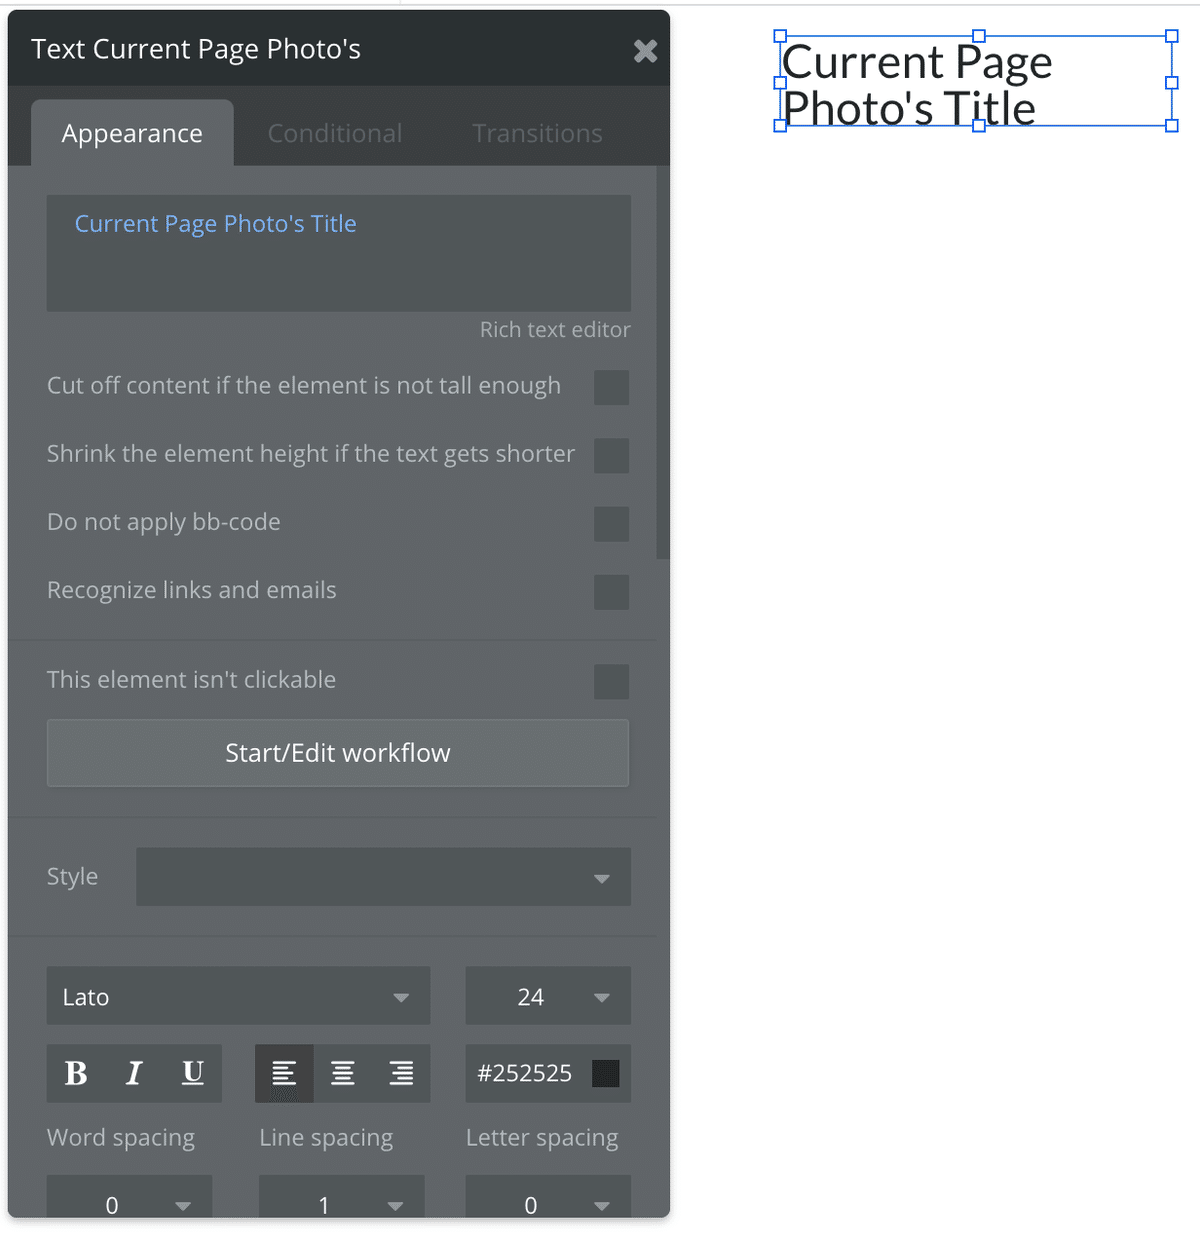Click the Start/Edit workflow button
This screenshot has width=1200, height=1243.
[x=338, y=753]
